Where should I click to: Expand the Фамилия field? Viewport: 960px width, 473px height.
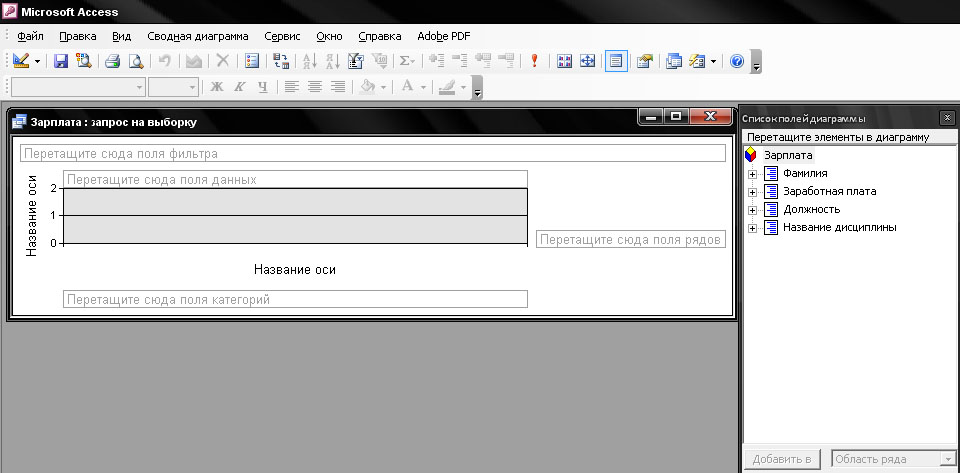pos(752,174)
